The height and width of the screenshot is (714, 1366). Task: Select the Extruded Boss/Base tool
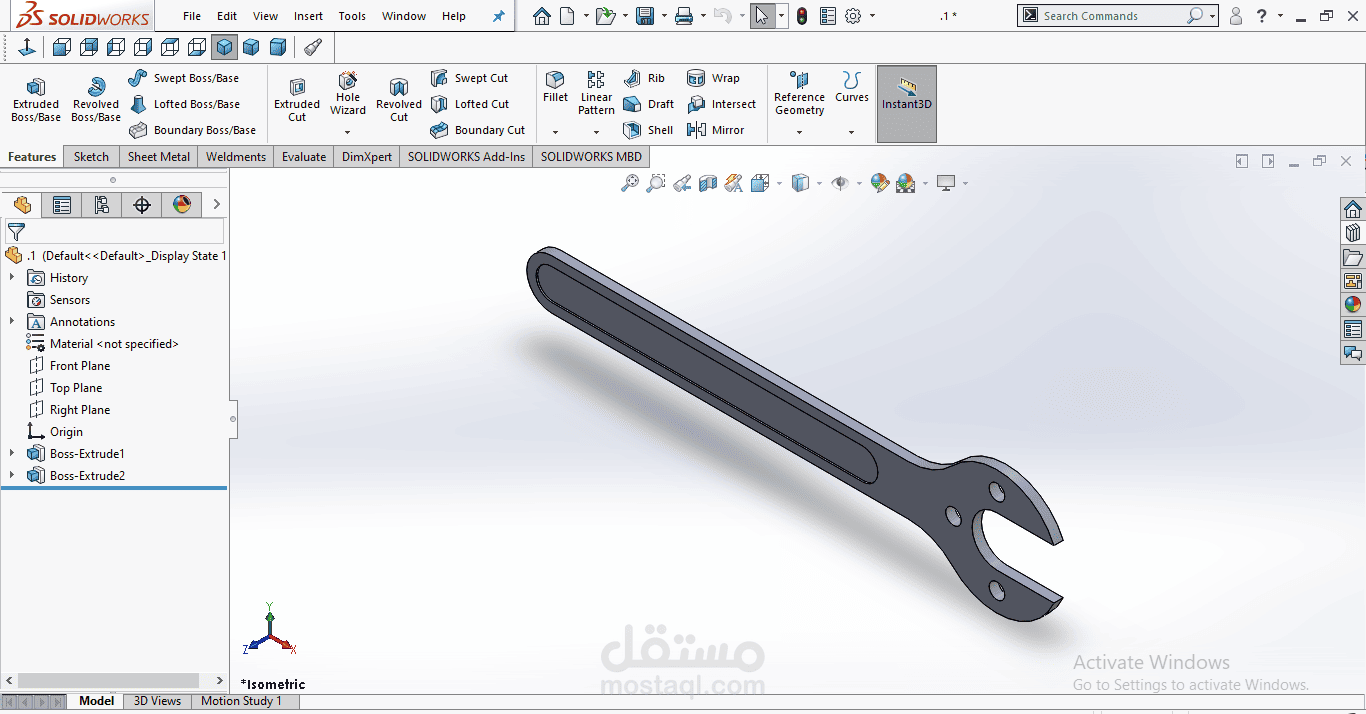click(36, 100)
